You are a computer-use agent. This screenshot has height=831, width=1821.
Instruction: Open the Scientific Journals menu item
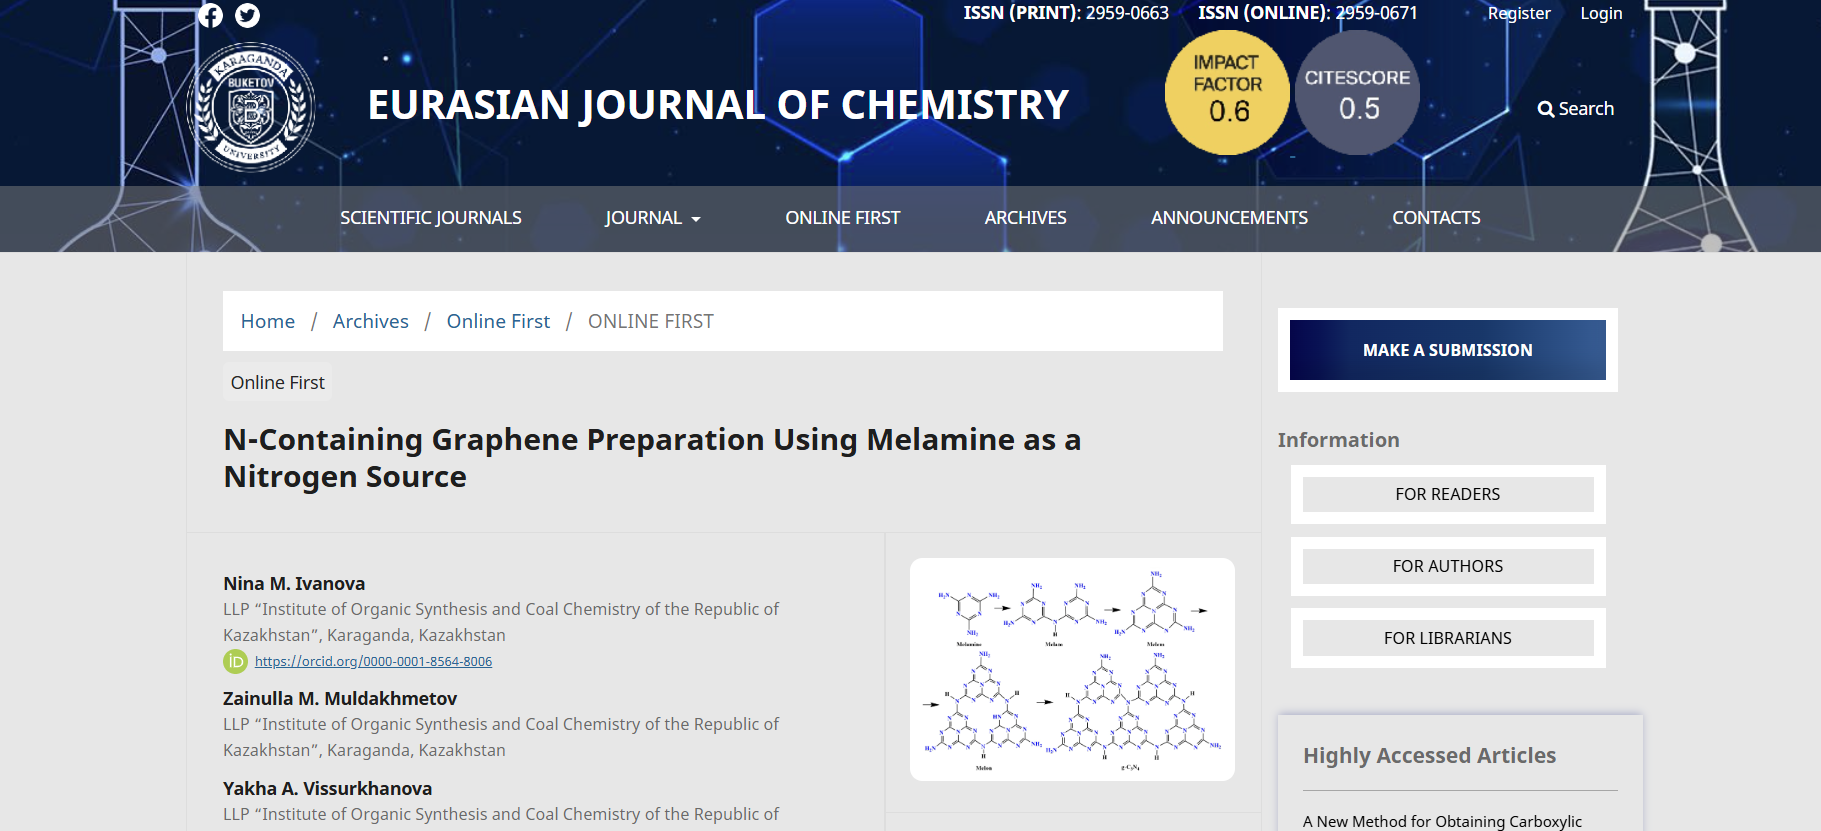coord(430,218)
